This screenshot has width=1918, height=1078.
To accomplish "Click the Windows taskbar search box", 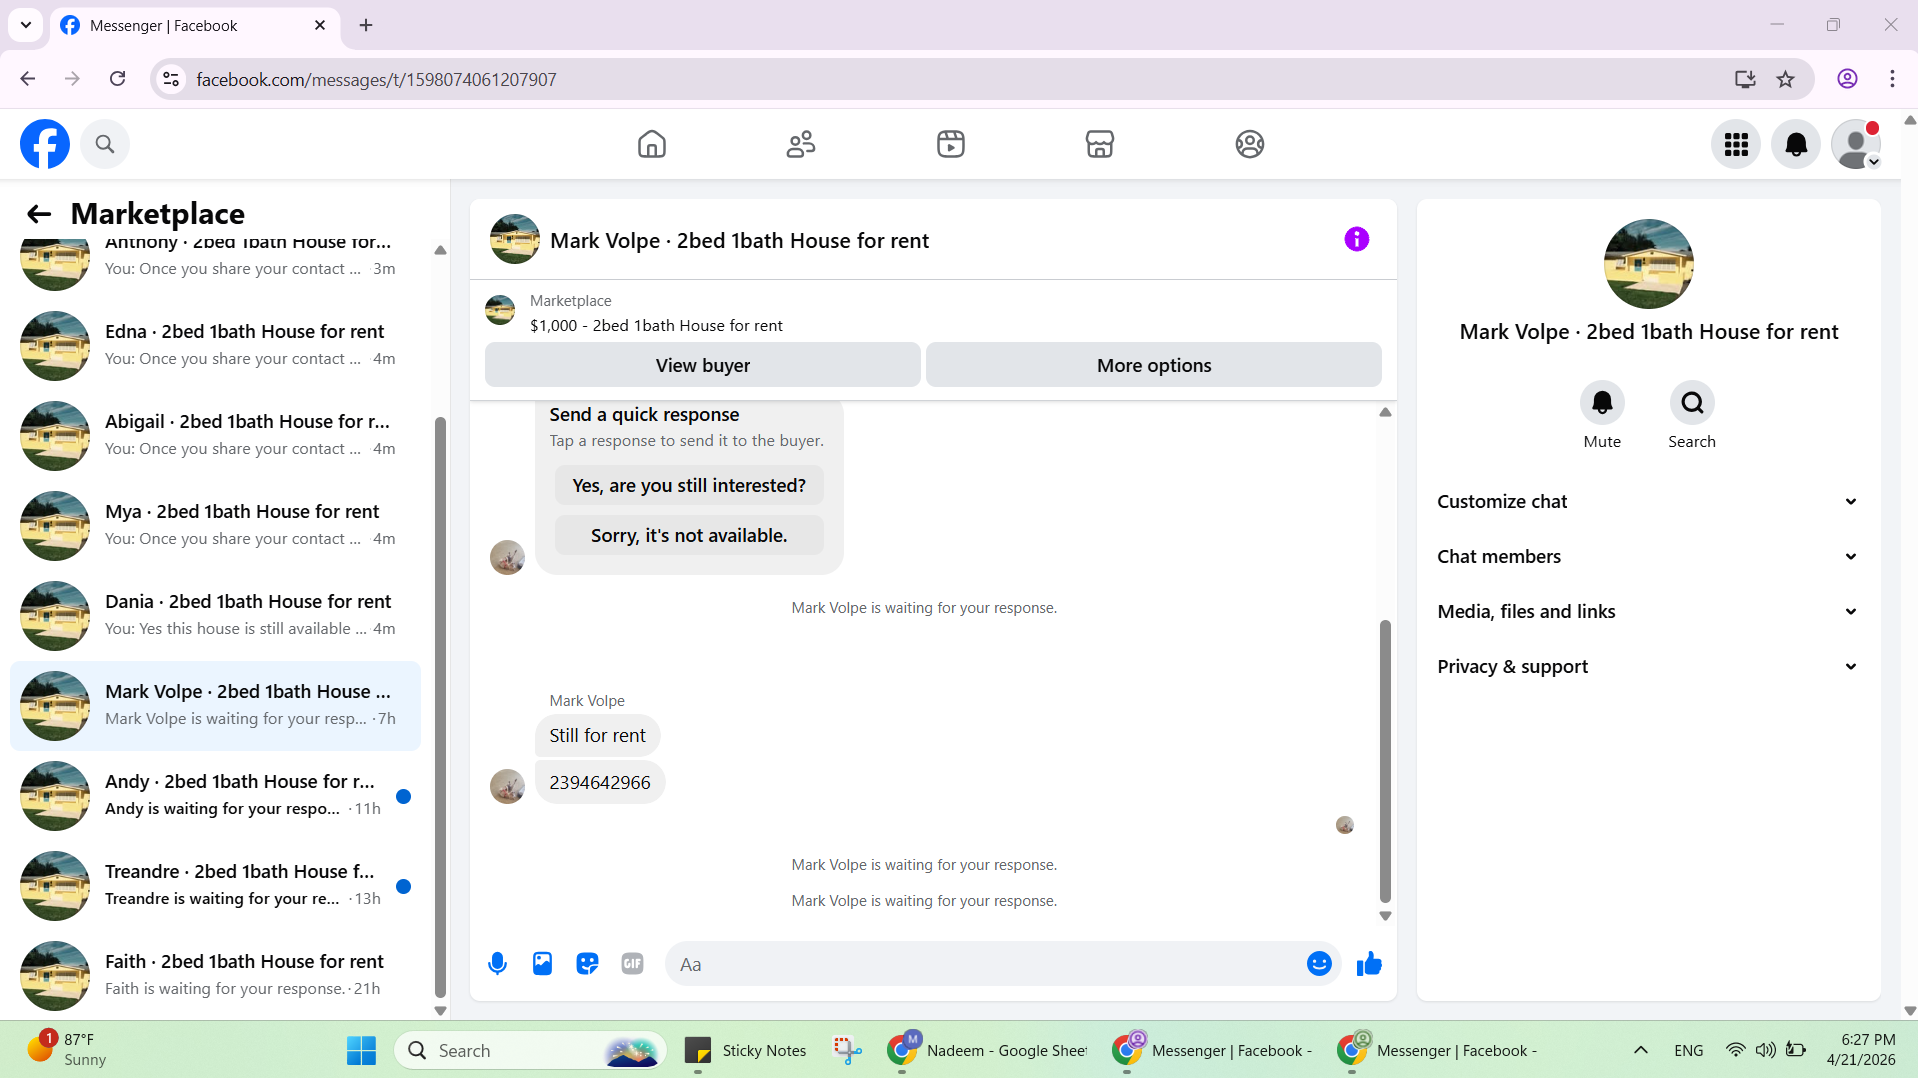I will 531,1050.
